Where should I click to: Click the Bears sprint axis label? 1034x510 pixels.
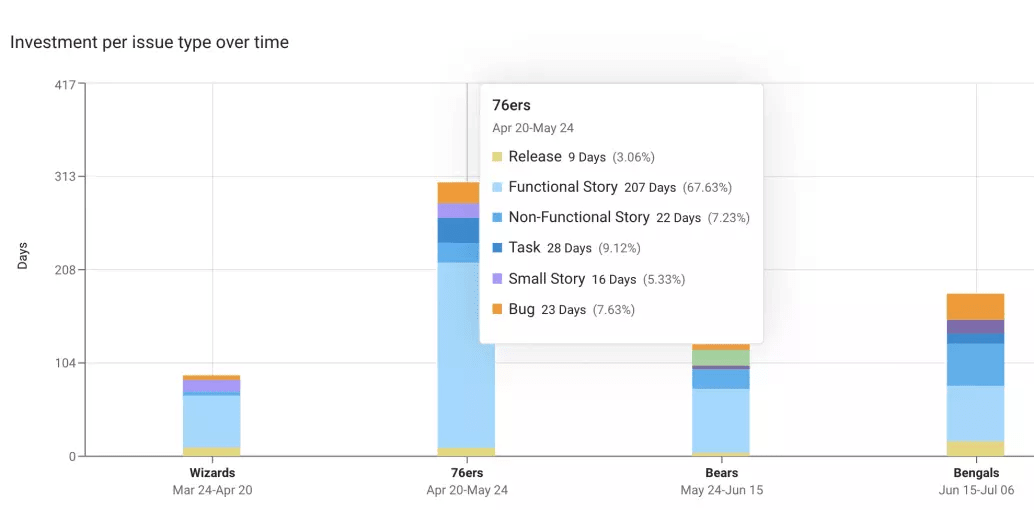pyautogui.click(x=721, y=473)
